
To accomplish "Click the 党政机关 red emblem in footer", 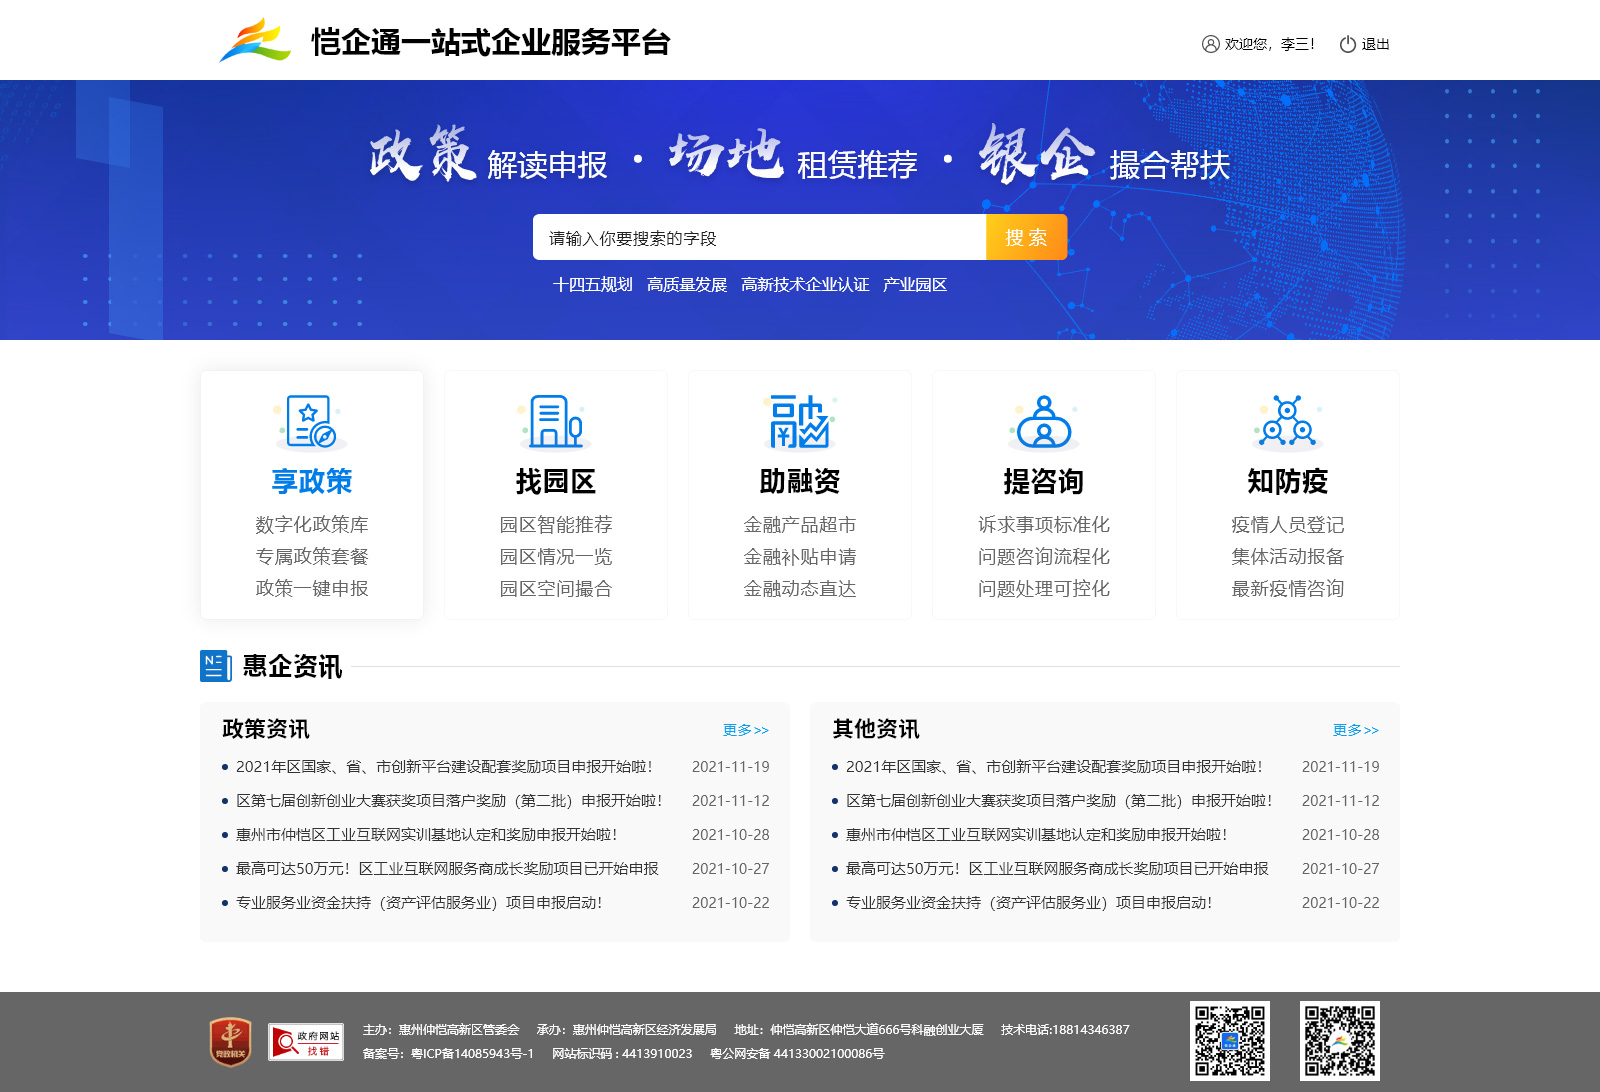I will (230, 1042).
